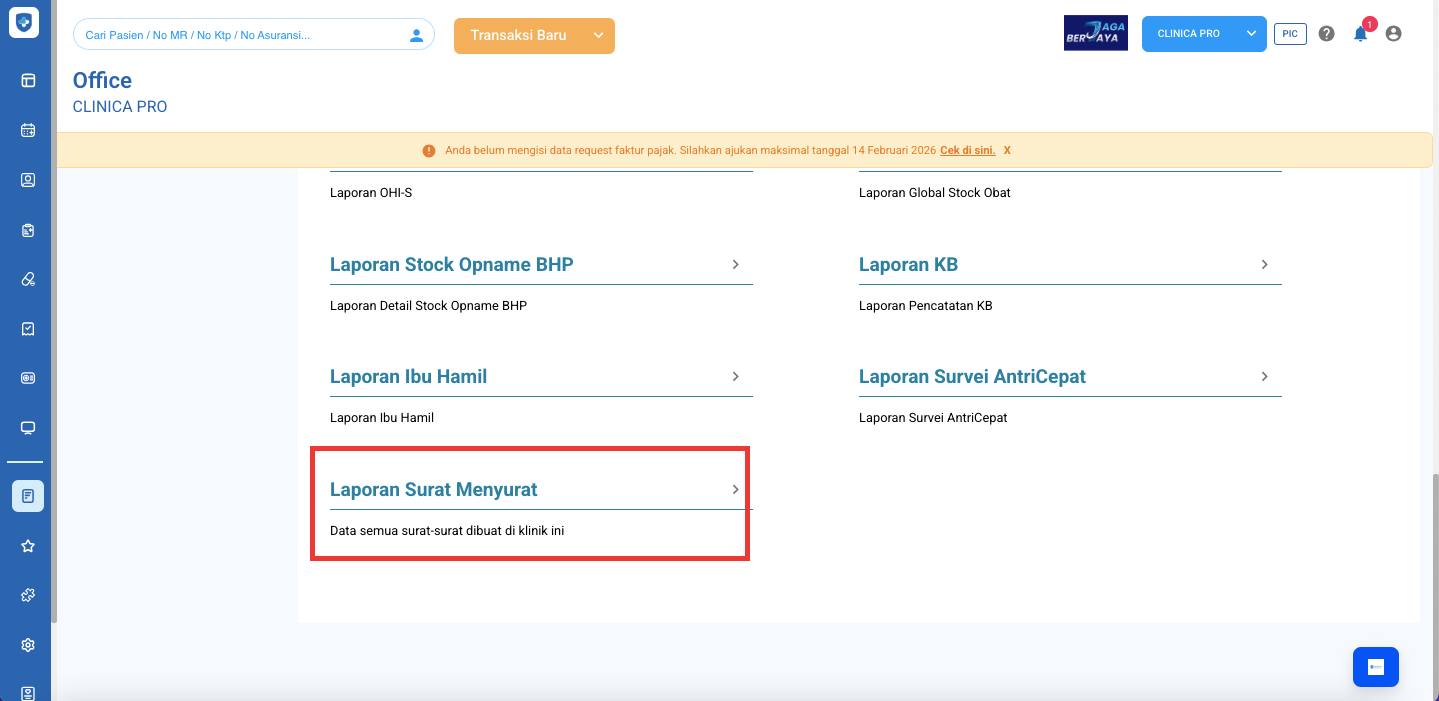Screen dimensions: 1439x701
Task: Select the star icon in the sidebar
Action: click(x=28, y=546)
